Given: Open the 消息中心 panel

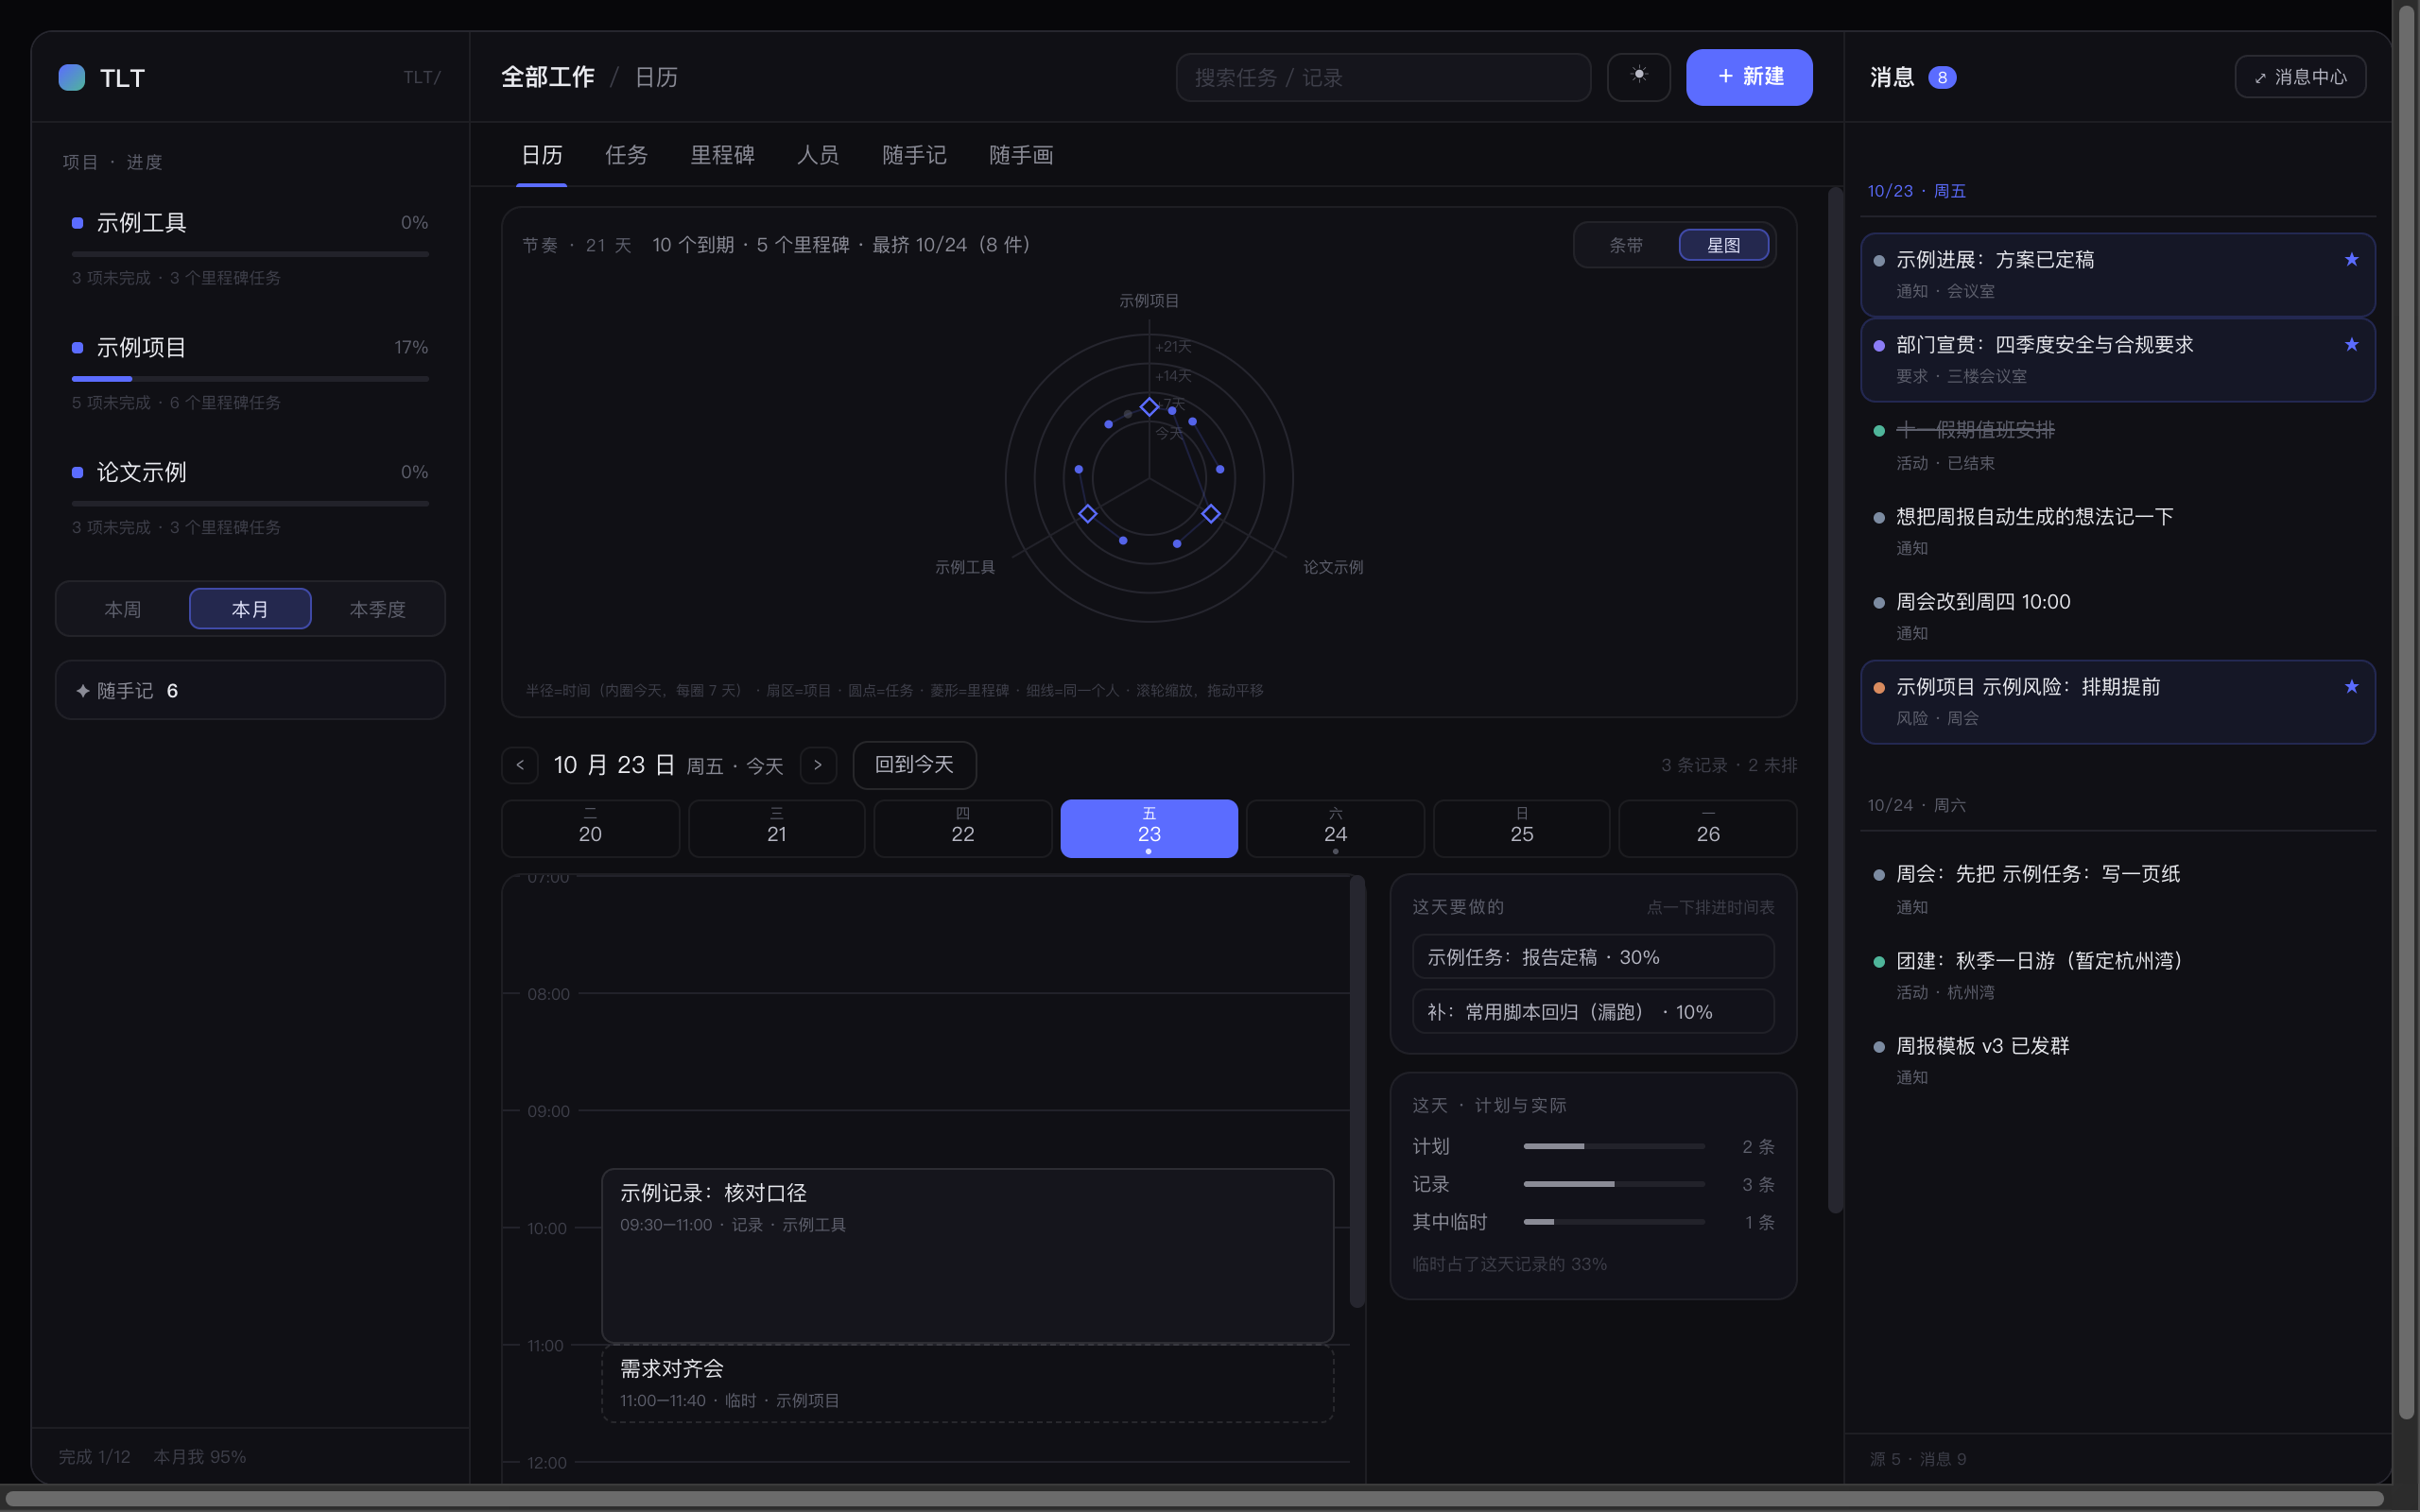Looking at the screenshot, I should (x=2300, y=77).
